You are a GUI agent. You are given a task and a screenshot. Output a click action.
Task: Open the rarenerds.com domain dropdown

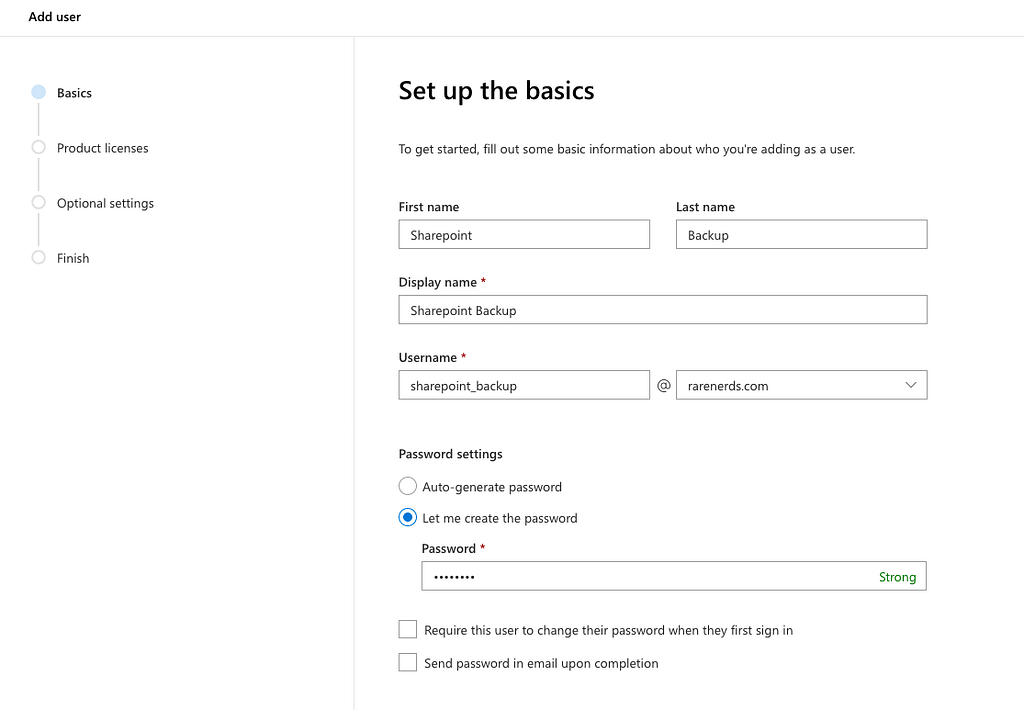tap(801, 385)
